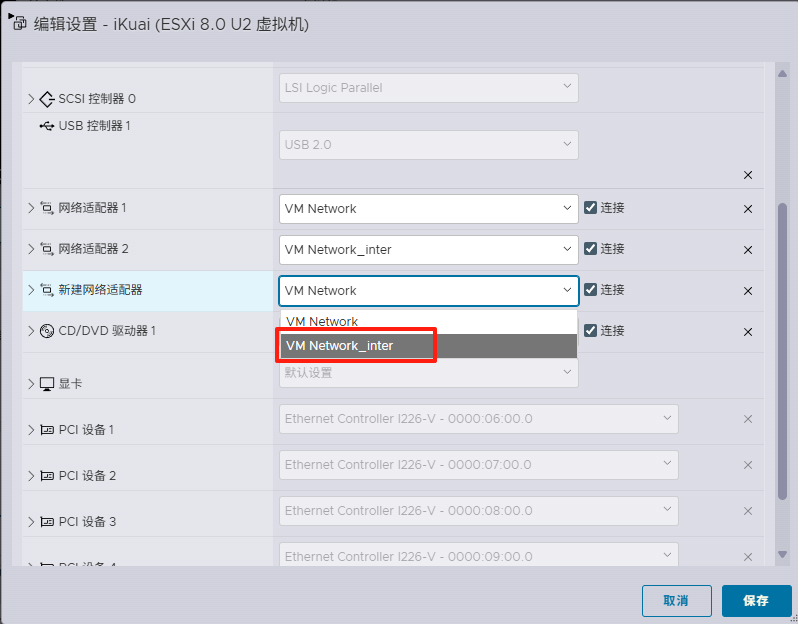Delete the new network adapter via X icon
Viewport: 798px width, 624px height.
point(748,291)
